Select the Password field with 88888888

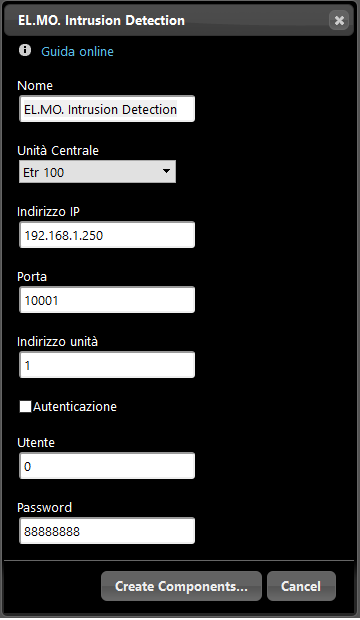click(x=107, y=531)
